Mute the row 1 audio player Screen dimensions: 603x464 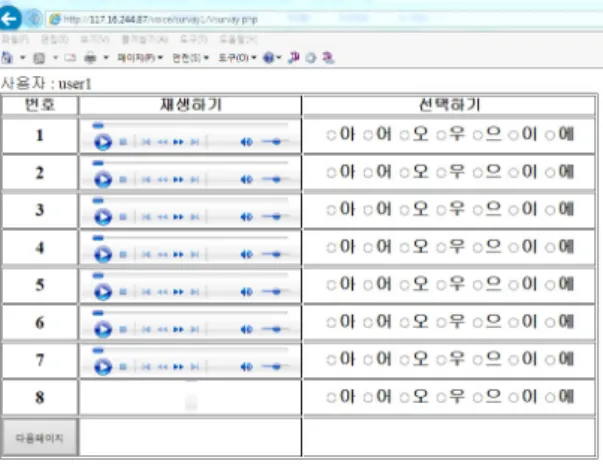(x=246, y=142)
